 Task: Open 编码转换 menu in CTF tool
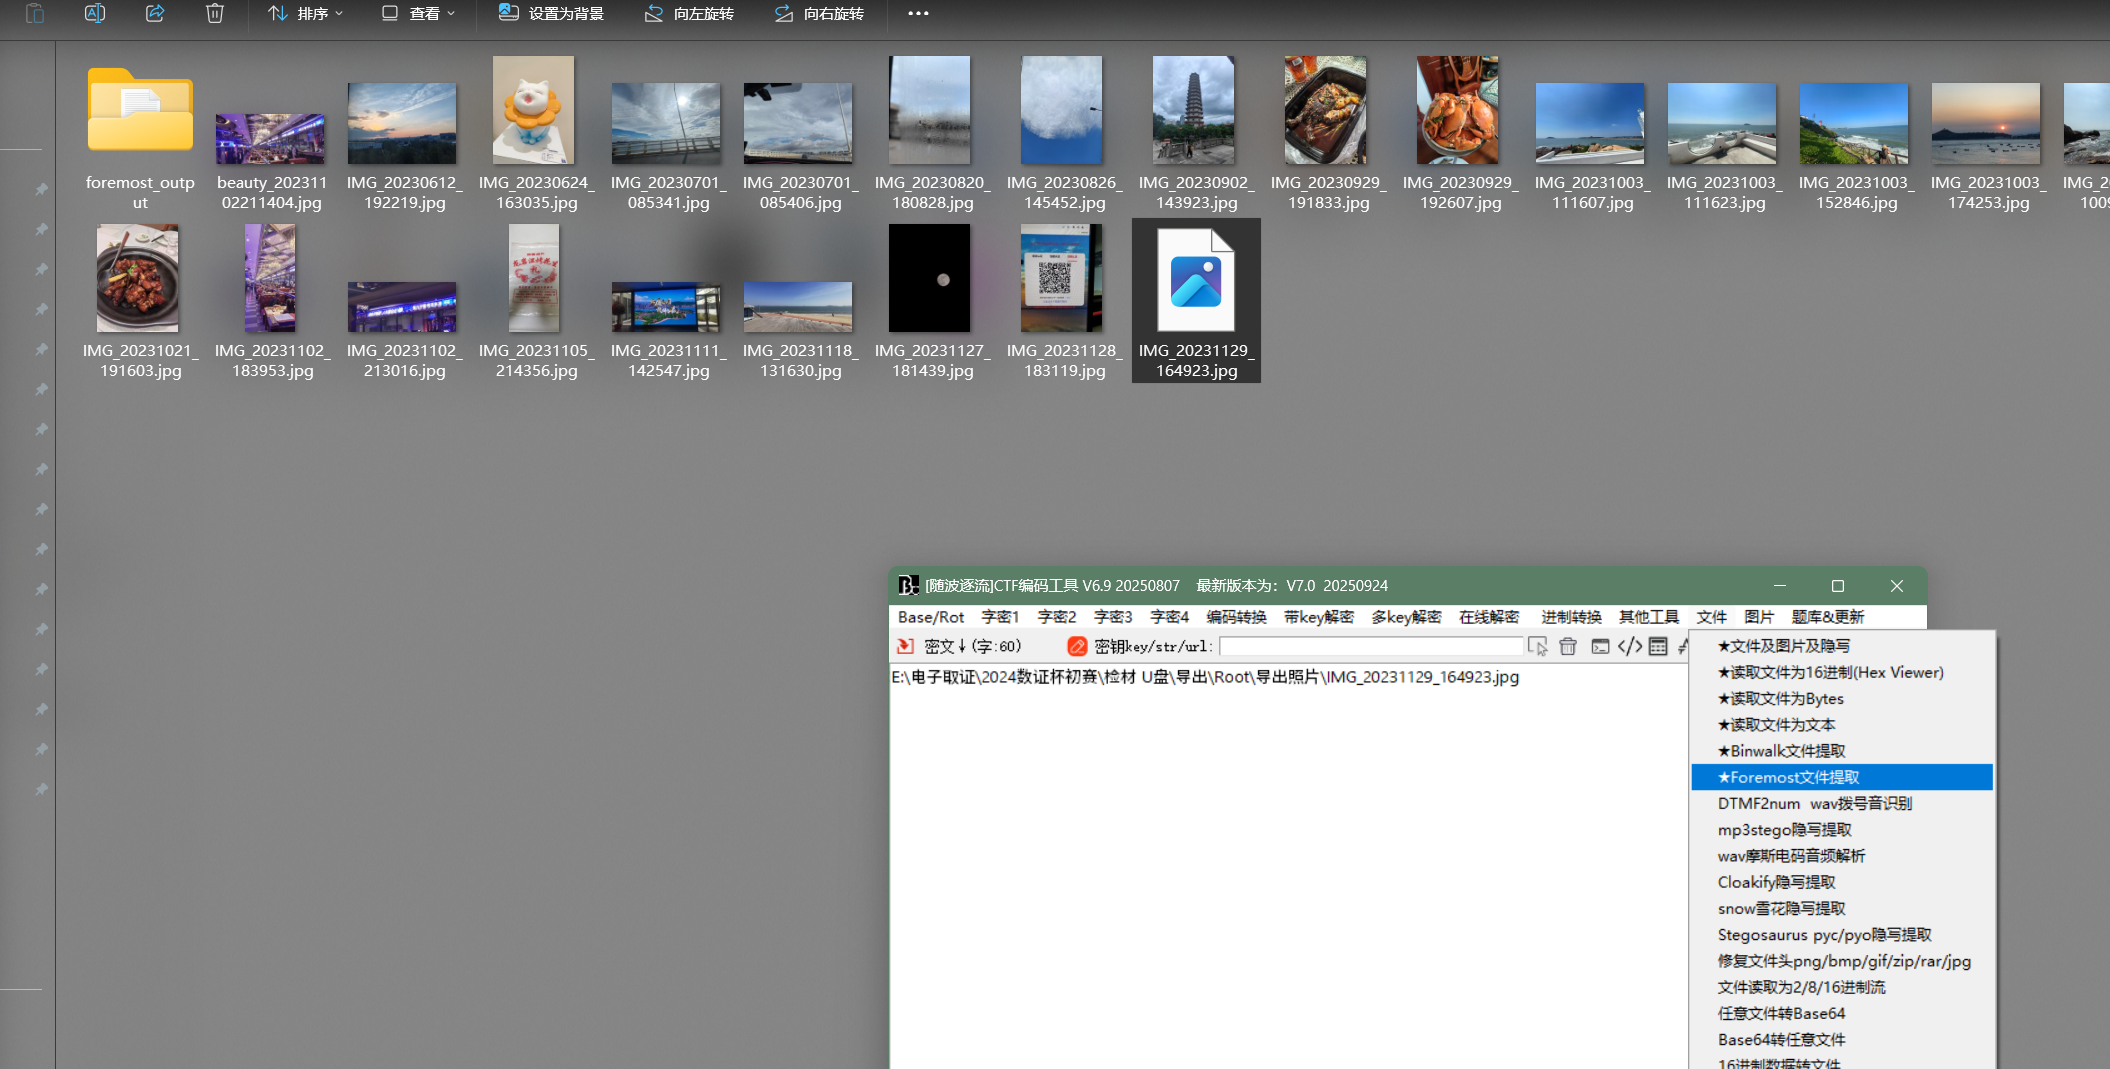coord(1236,617)
